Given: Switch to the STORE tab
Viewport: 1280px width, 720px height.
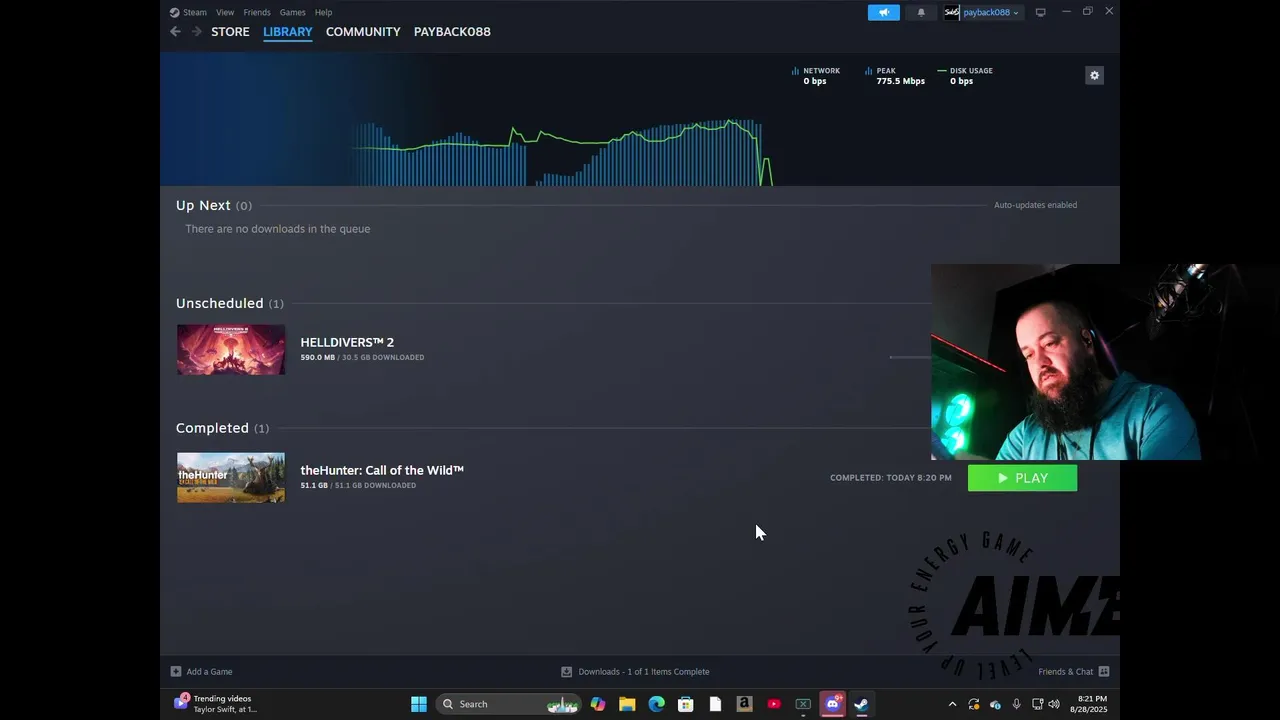Looking at the screenshot, I should [230, 32].
